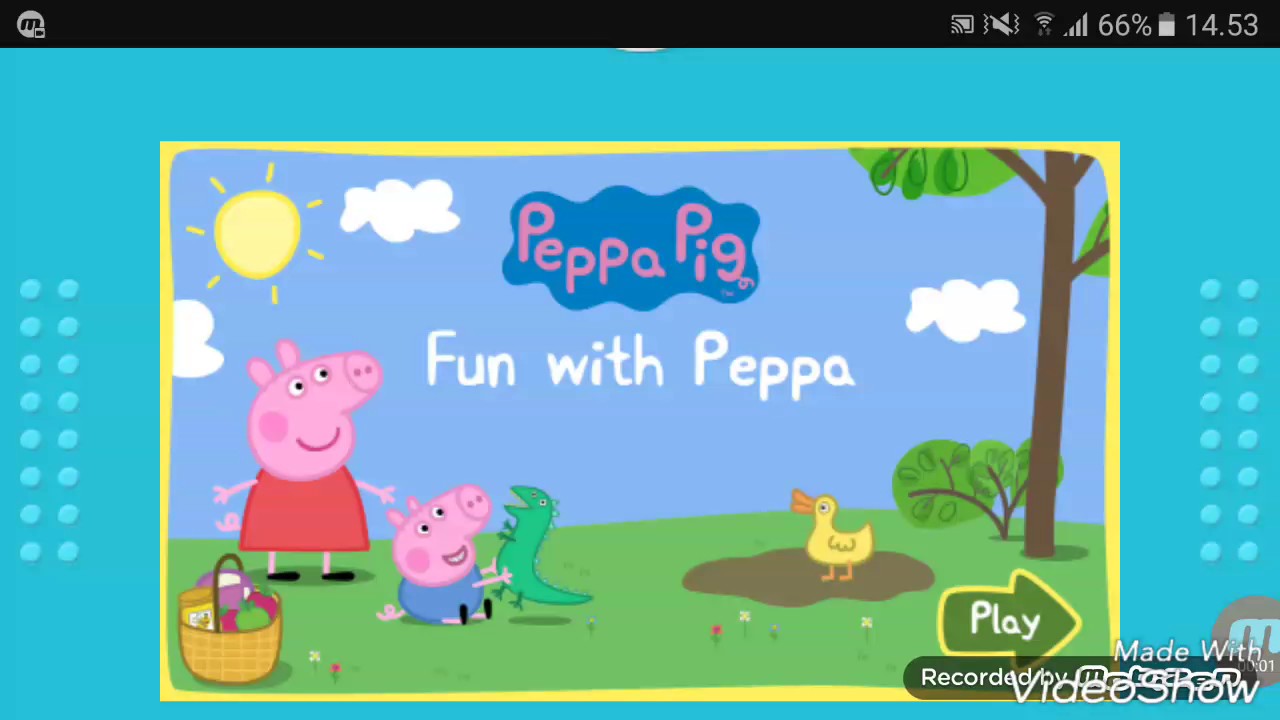Open the screen recorder icon in the status bar
This screenshot has width=1280, height=720.
point(31,25)
